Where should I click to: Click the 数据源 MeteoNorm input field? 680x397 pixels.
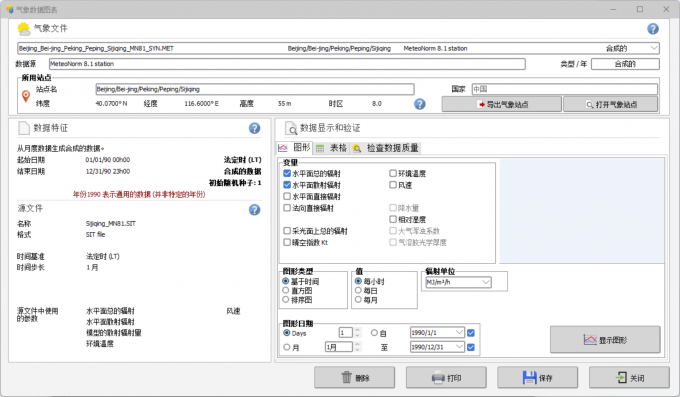coord(287,64)
